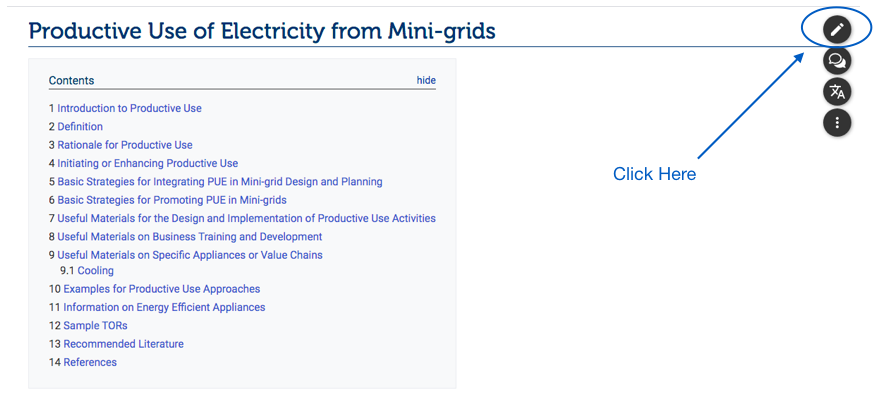886x404 pixels.
Task: Click the pencil edit icon
Action: [837, 30]
